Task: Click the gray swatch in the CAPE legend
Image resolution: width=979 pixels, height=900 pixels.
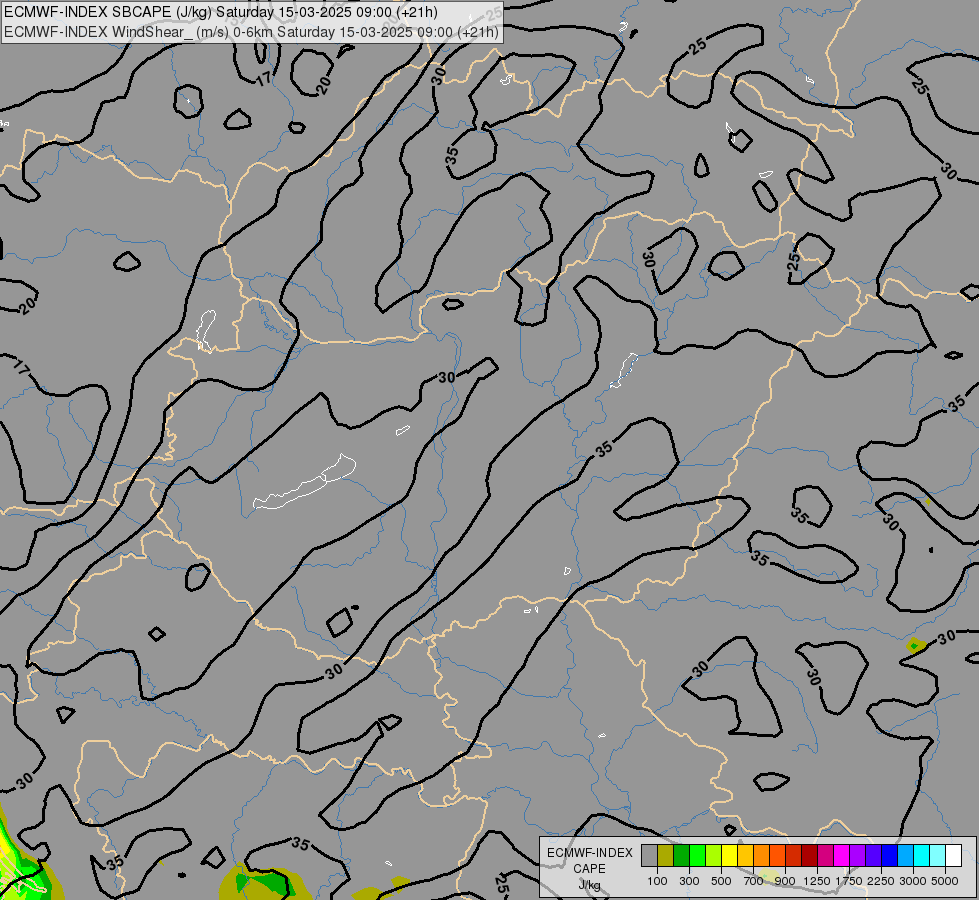Action: pyautogui.click(x=649, y=855)
